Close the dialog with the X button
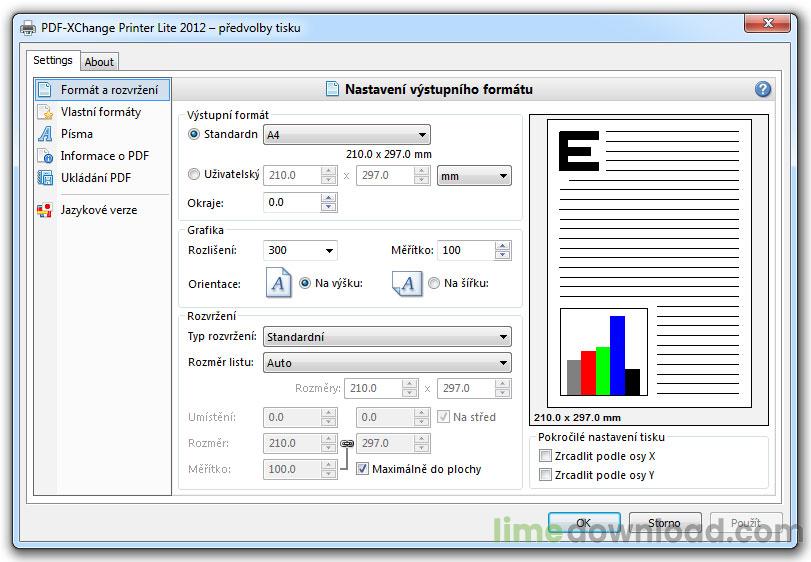811x562 pixels. coord(768,23)
